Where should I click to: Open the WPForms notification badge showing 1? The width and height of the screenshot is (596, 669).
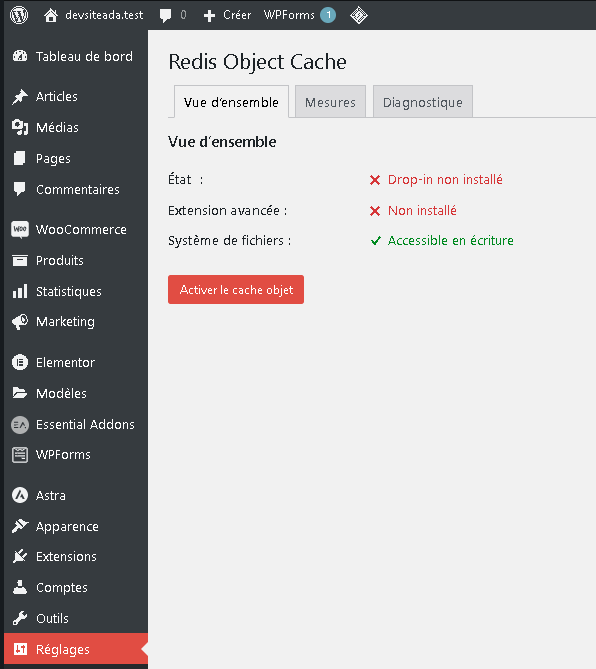[x=328, y=15]
